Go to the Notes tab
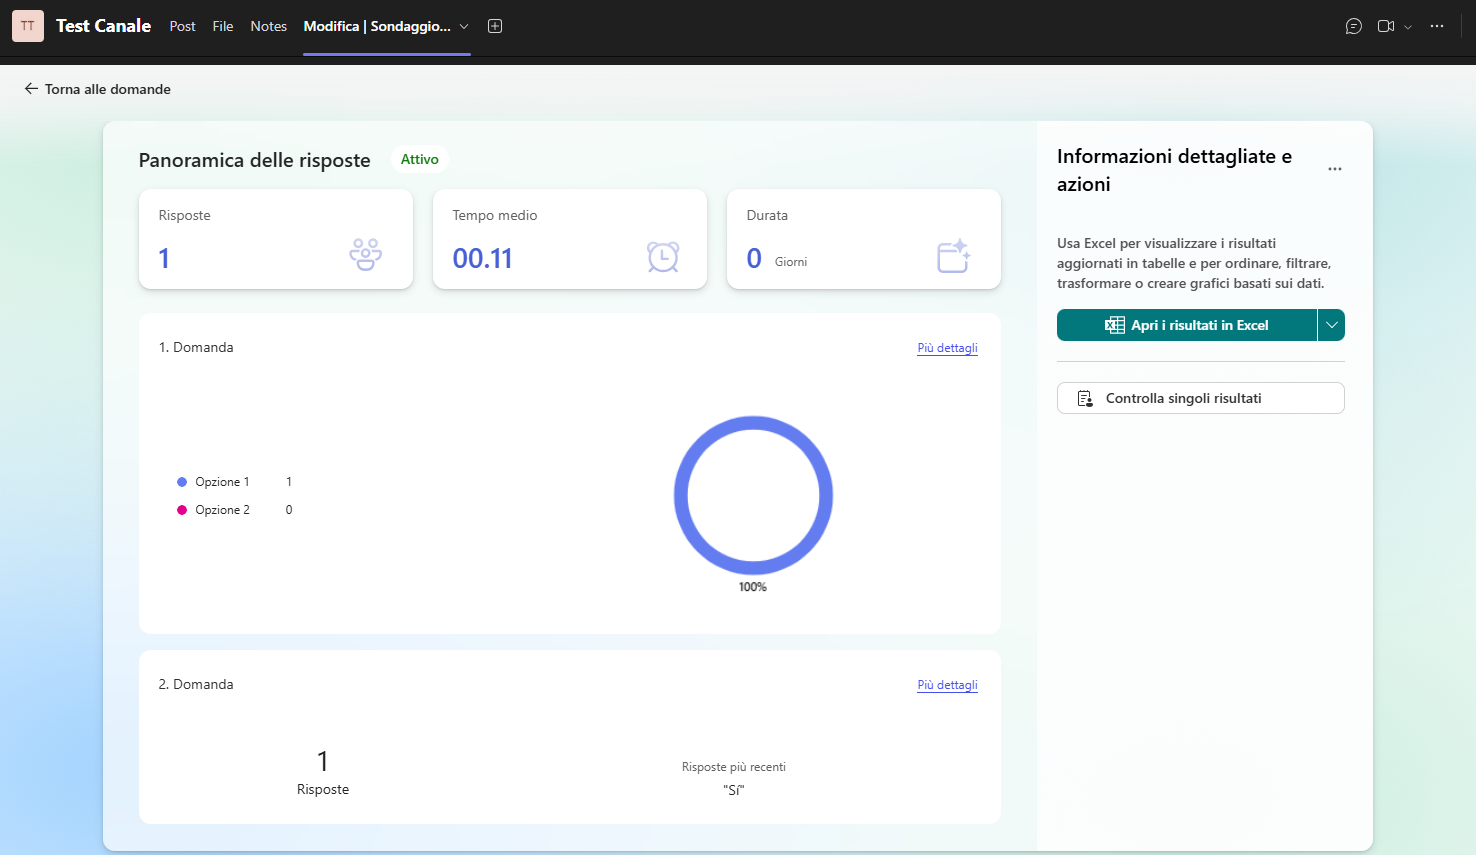 (x=268, y=26)
